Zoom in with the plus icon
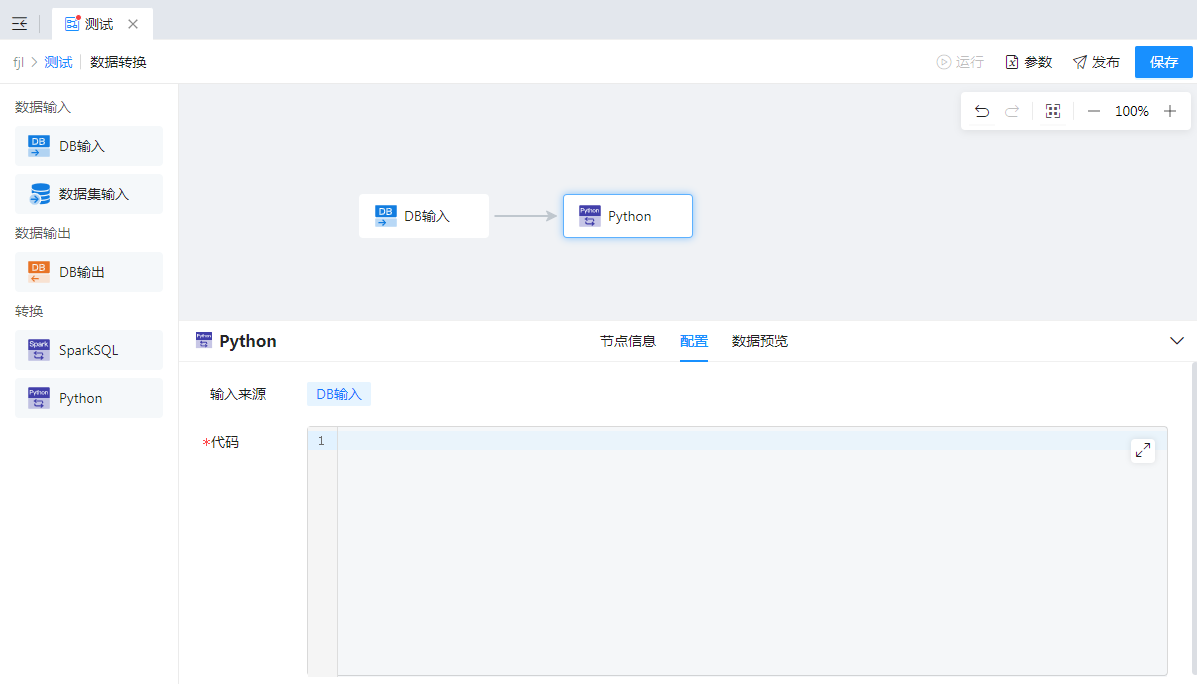The width and height of the screenshot is (1197, 684). click(1170, 111)
